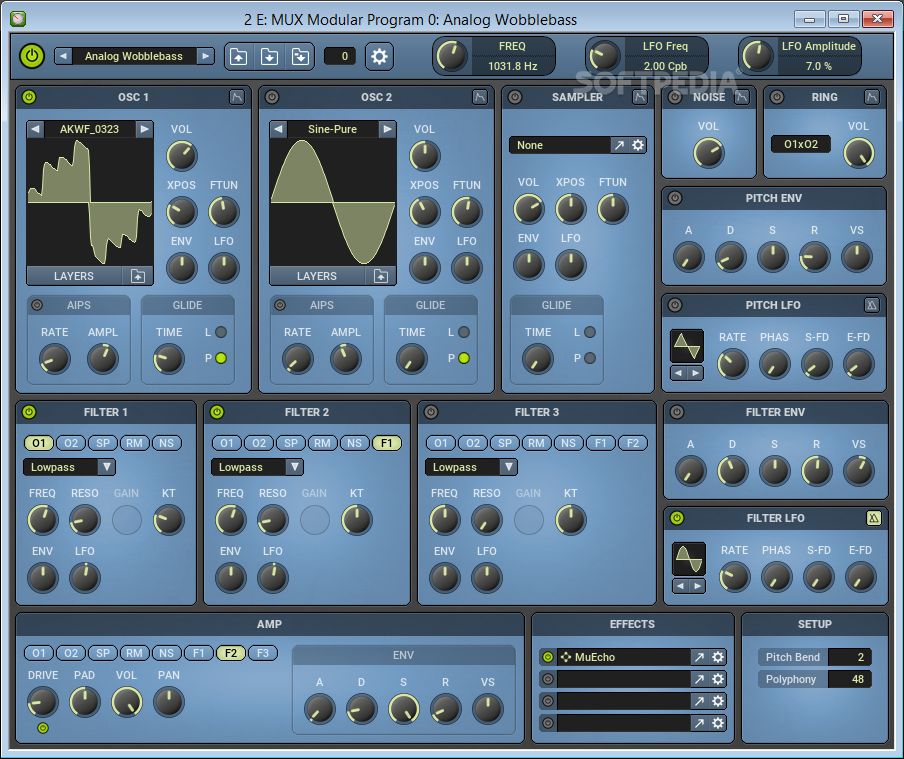This screenshot has width=904, height=759.
Task: Toggle the main power button of the synth
Action: 32,56
